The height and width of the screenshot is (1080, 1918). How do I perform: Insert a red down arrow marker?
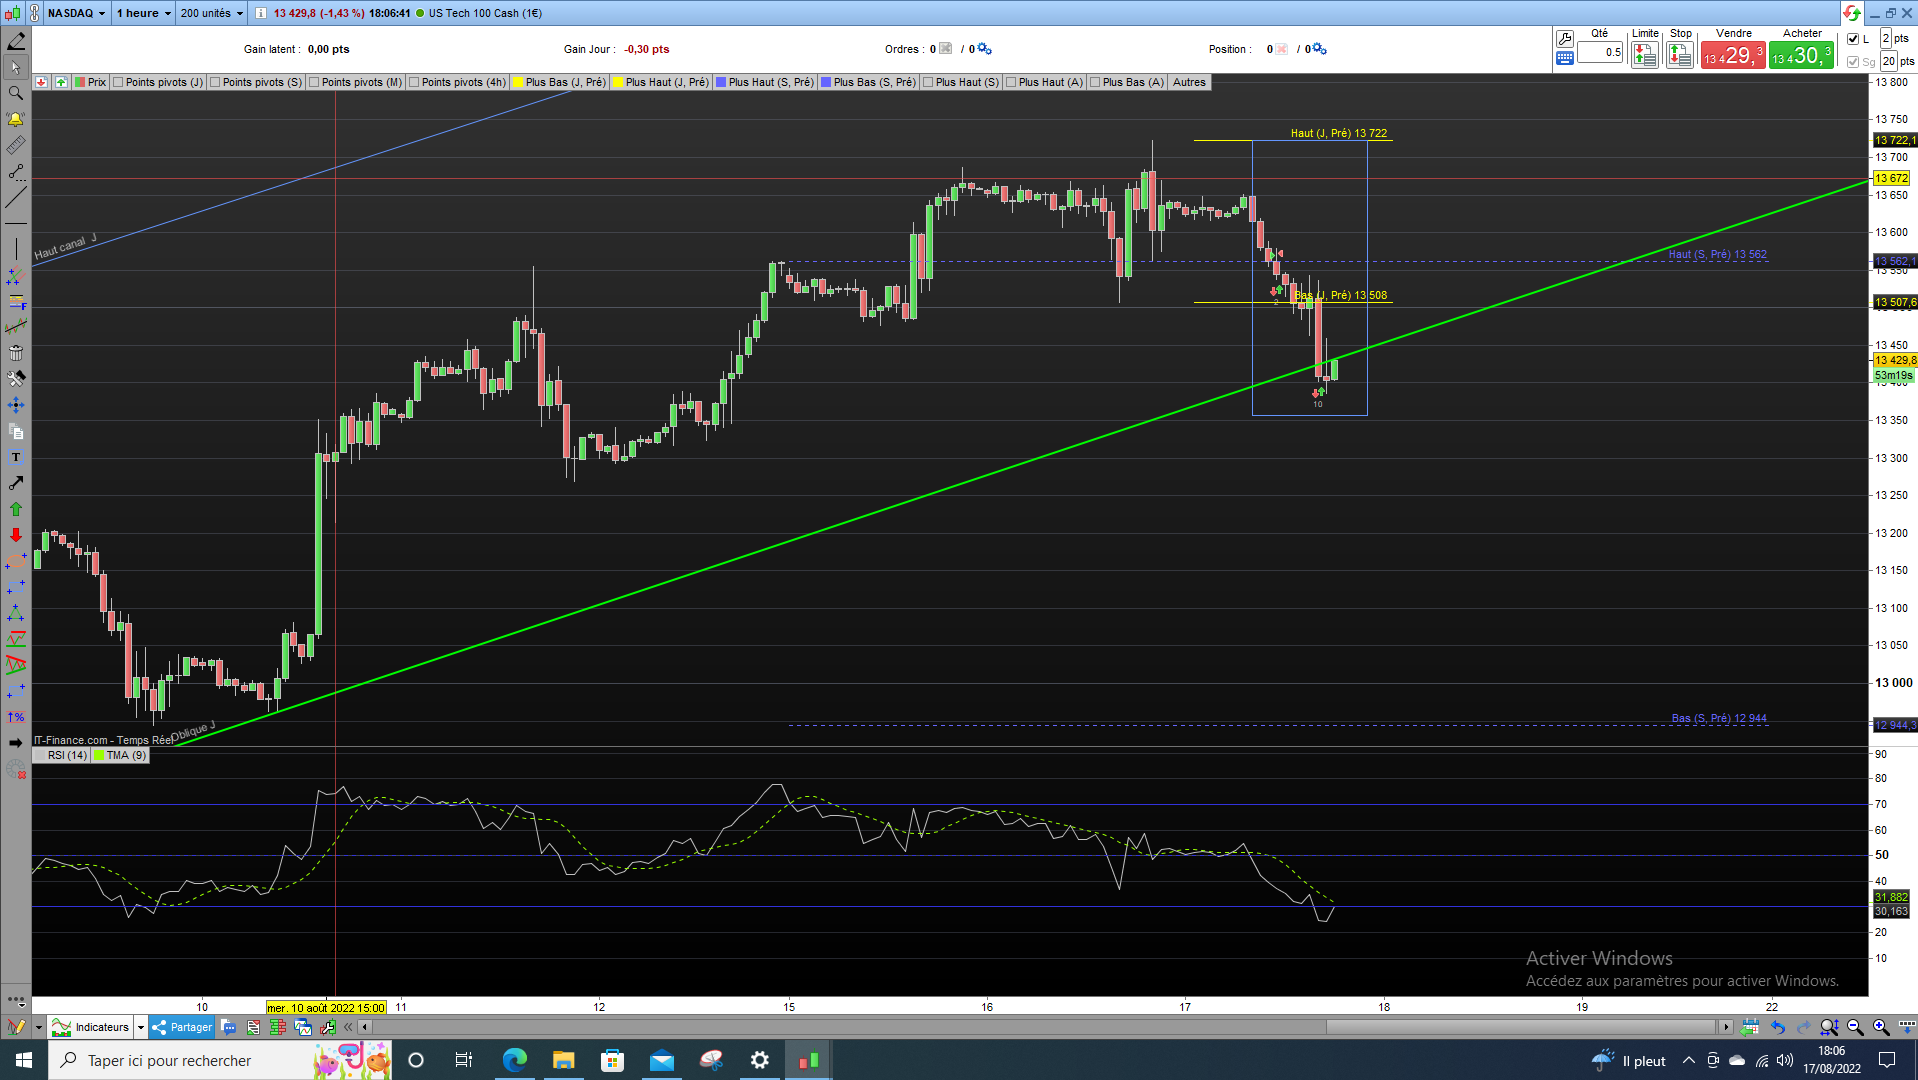pyautogui.click(x=16, y=535)
